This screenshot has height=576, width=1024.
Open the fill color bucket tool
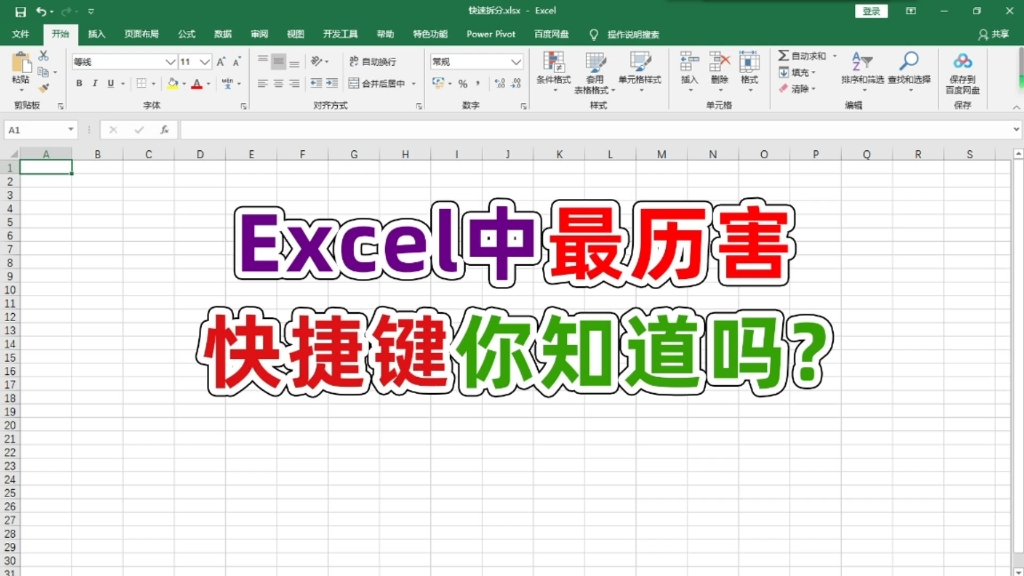click(x=172, y=83)
